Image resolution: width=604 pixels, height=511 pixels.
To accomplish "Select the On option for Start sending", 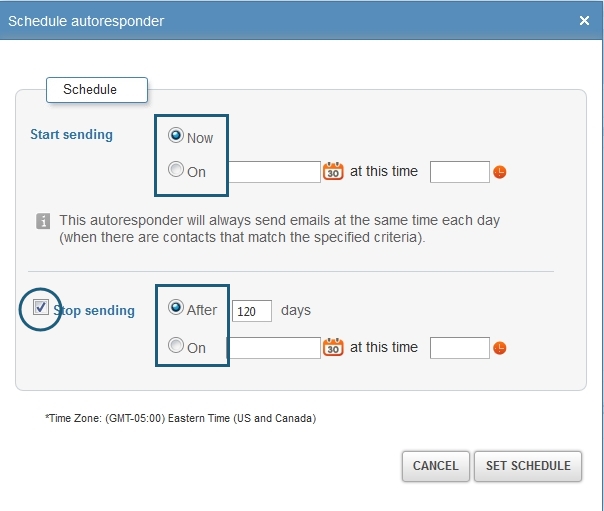I will tap(176, 170).
